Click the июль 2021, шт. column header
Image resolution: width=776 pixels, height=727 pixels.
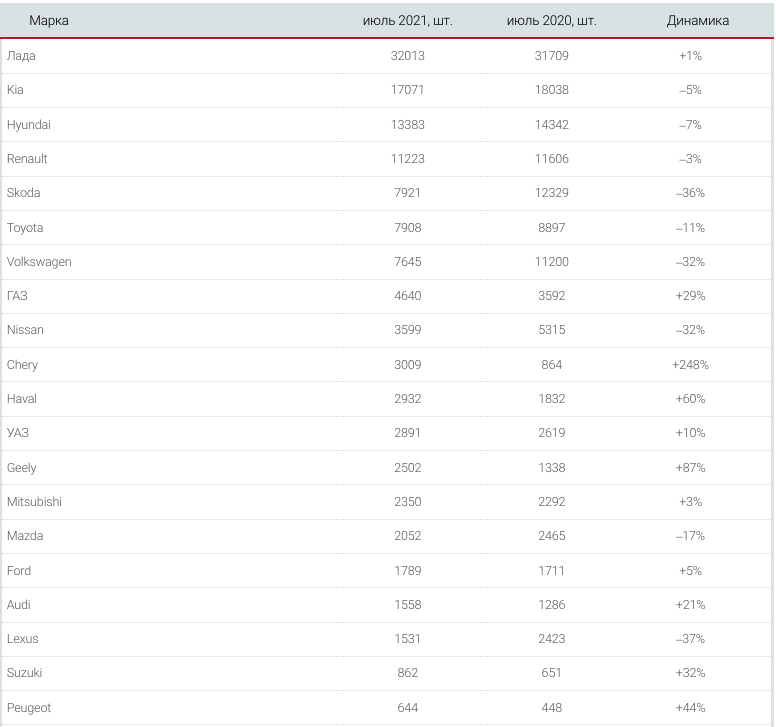point(407,20)
